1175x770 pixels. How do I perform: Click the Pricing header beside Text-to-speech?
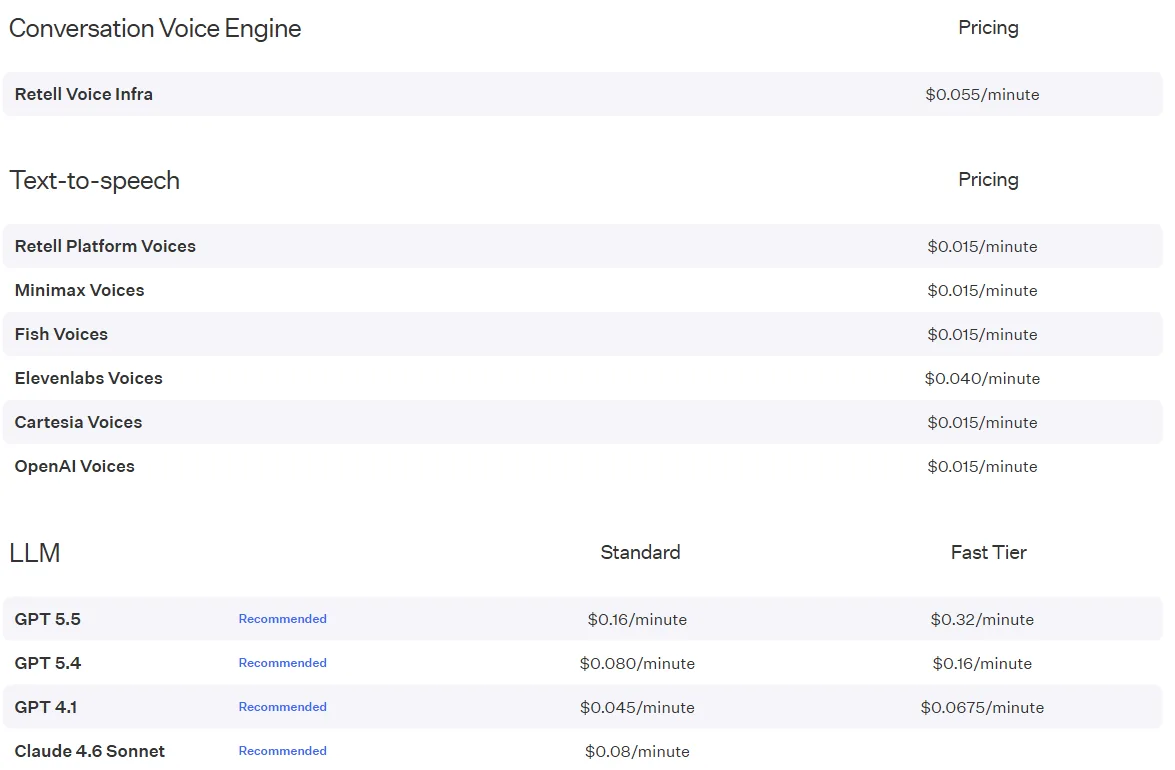click(x=988, y=180)
